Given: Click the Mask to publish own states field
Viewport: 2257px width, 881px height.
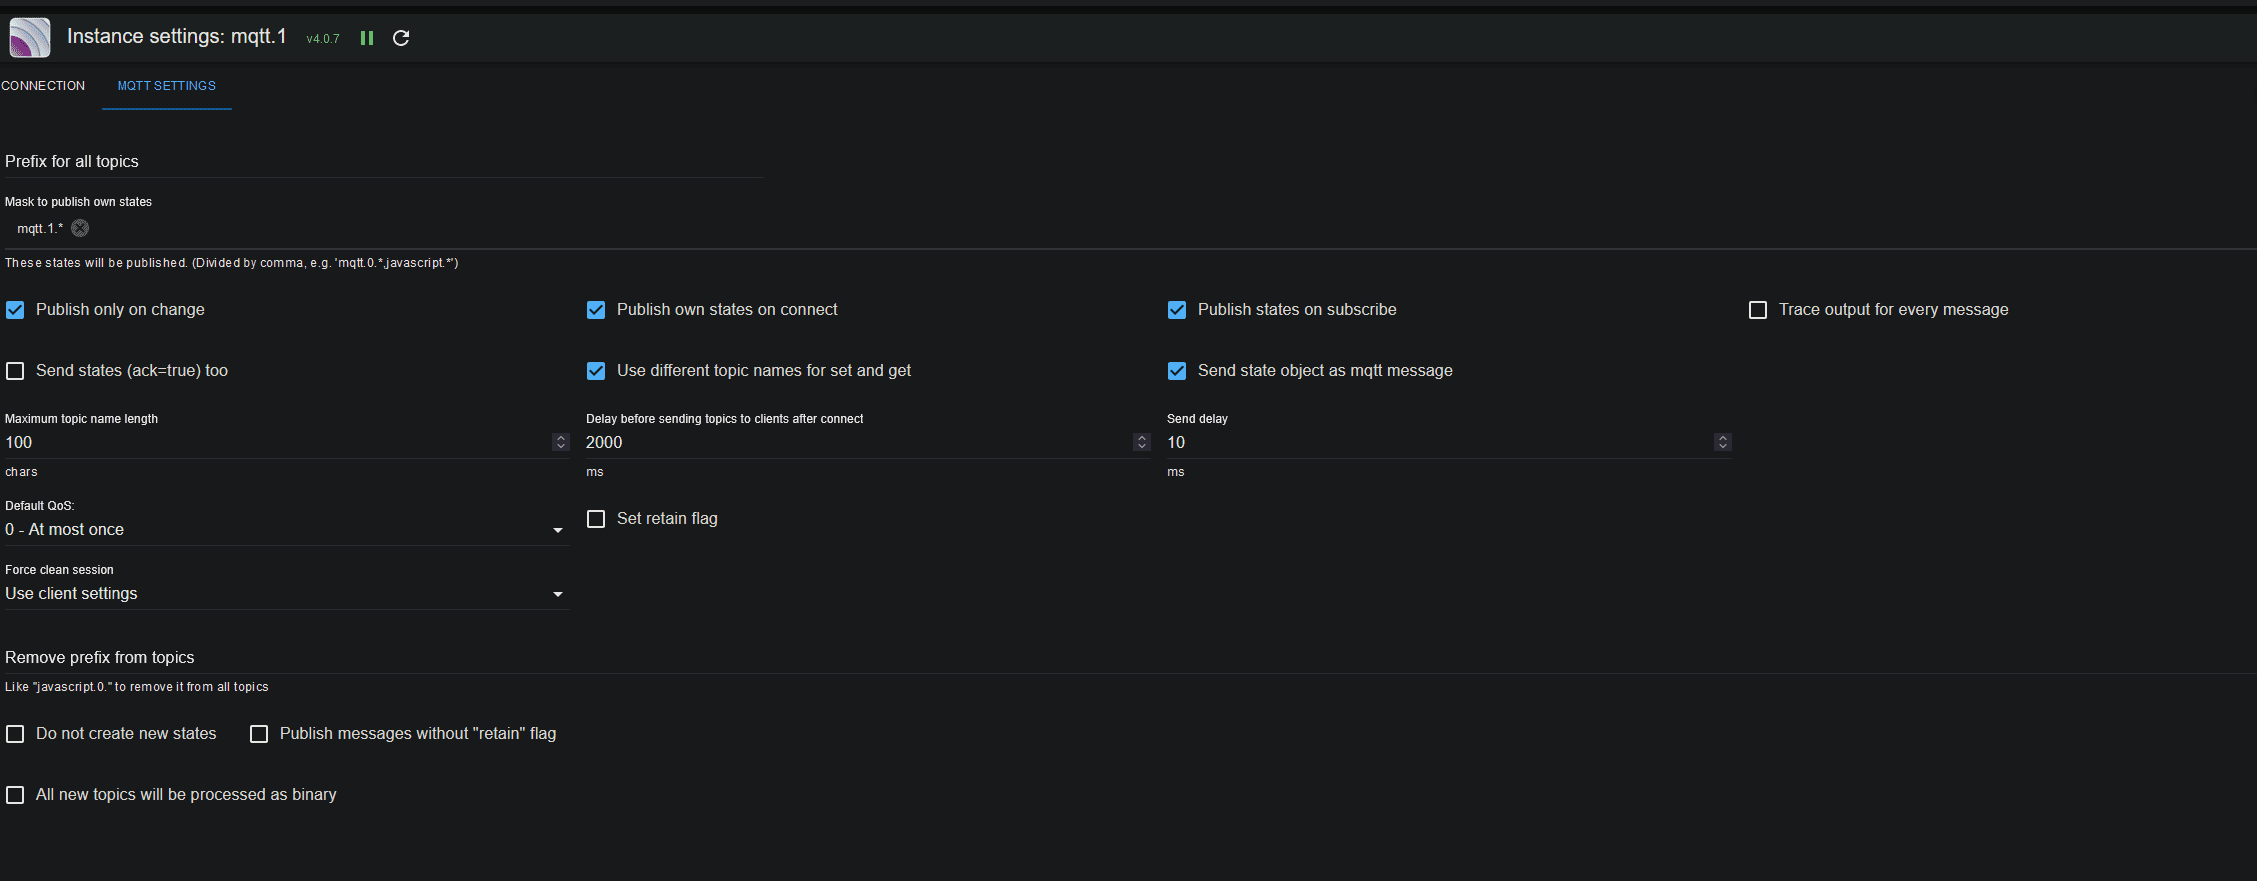Looking at the screenshot, I should (1130, 229).
